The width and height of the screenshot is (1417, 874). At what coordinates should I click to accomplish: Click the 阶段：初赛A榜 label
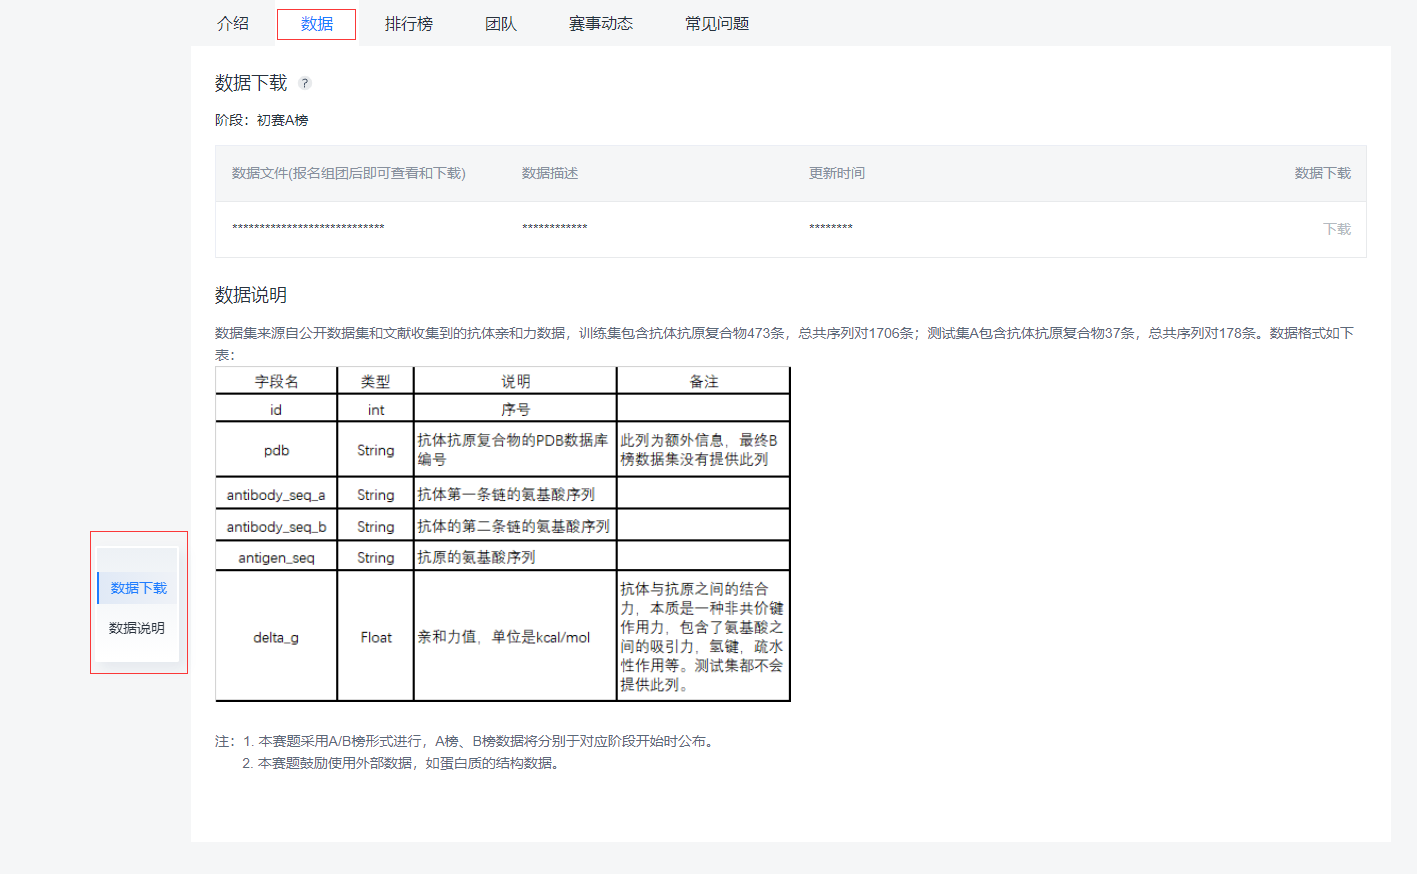point(262,120)
